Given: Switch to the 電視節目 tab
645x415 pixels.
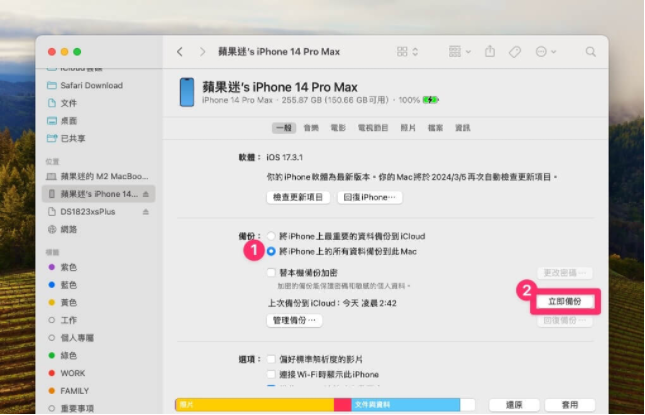Looking at the screenshot, I should pos(373,128).
